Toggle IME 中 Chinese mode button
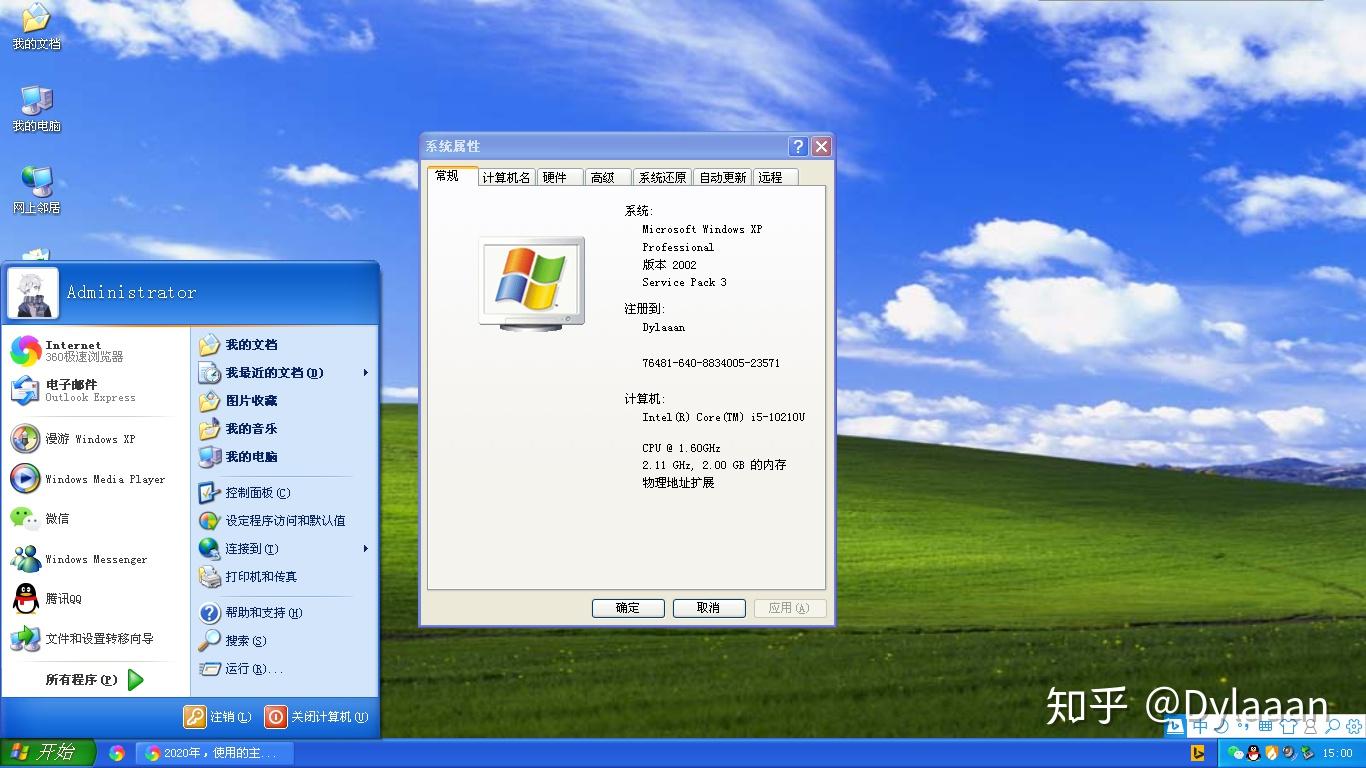 point(1200,727)
